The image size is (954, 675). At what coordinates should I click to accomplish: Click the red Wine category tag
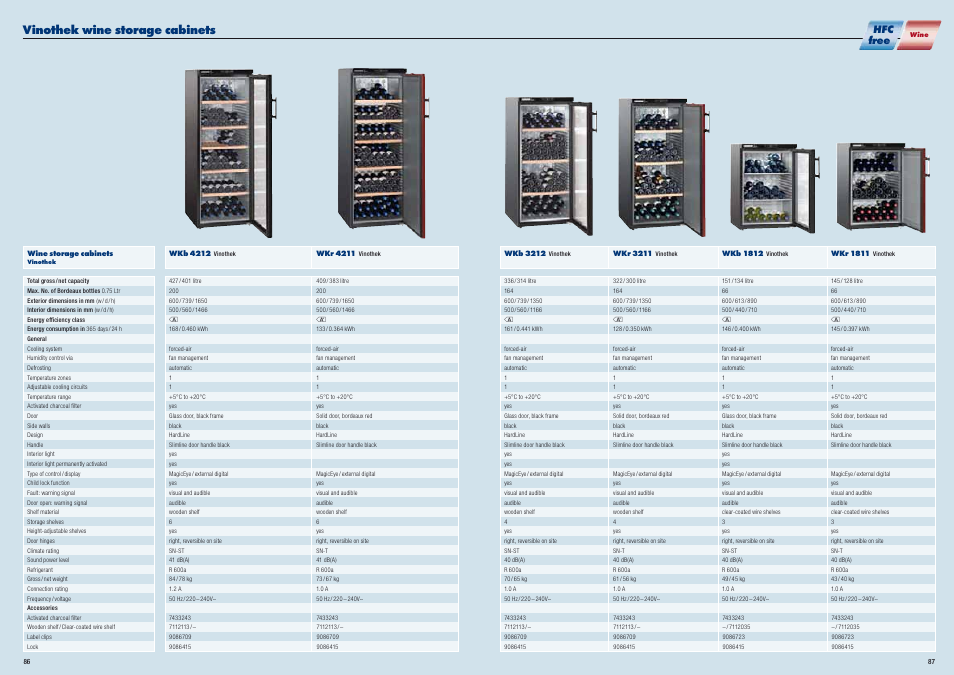[920, 34]
